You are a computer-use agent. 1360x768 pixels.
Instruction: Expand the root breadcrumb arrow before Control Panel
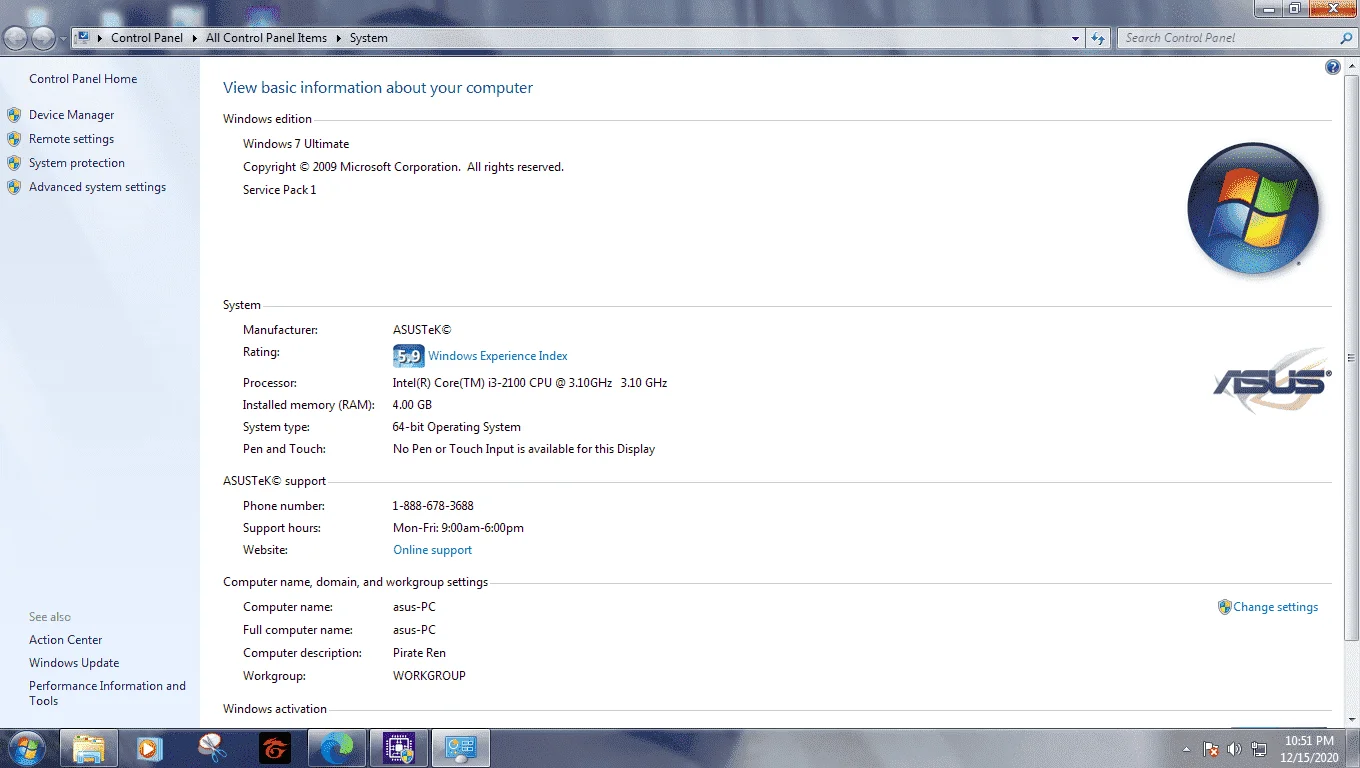[101, 38]
